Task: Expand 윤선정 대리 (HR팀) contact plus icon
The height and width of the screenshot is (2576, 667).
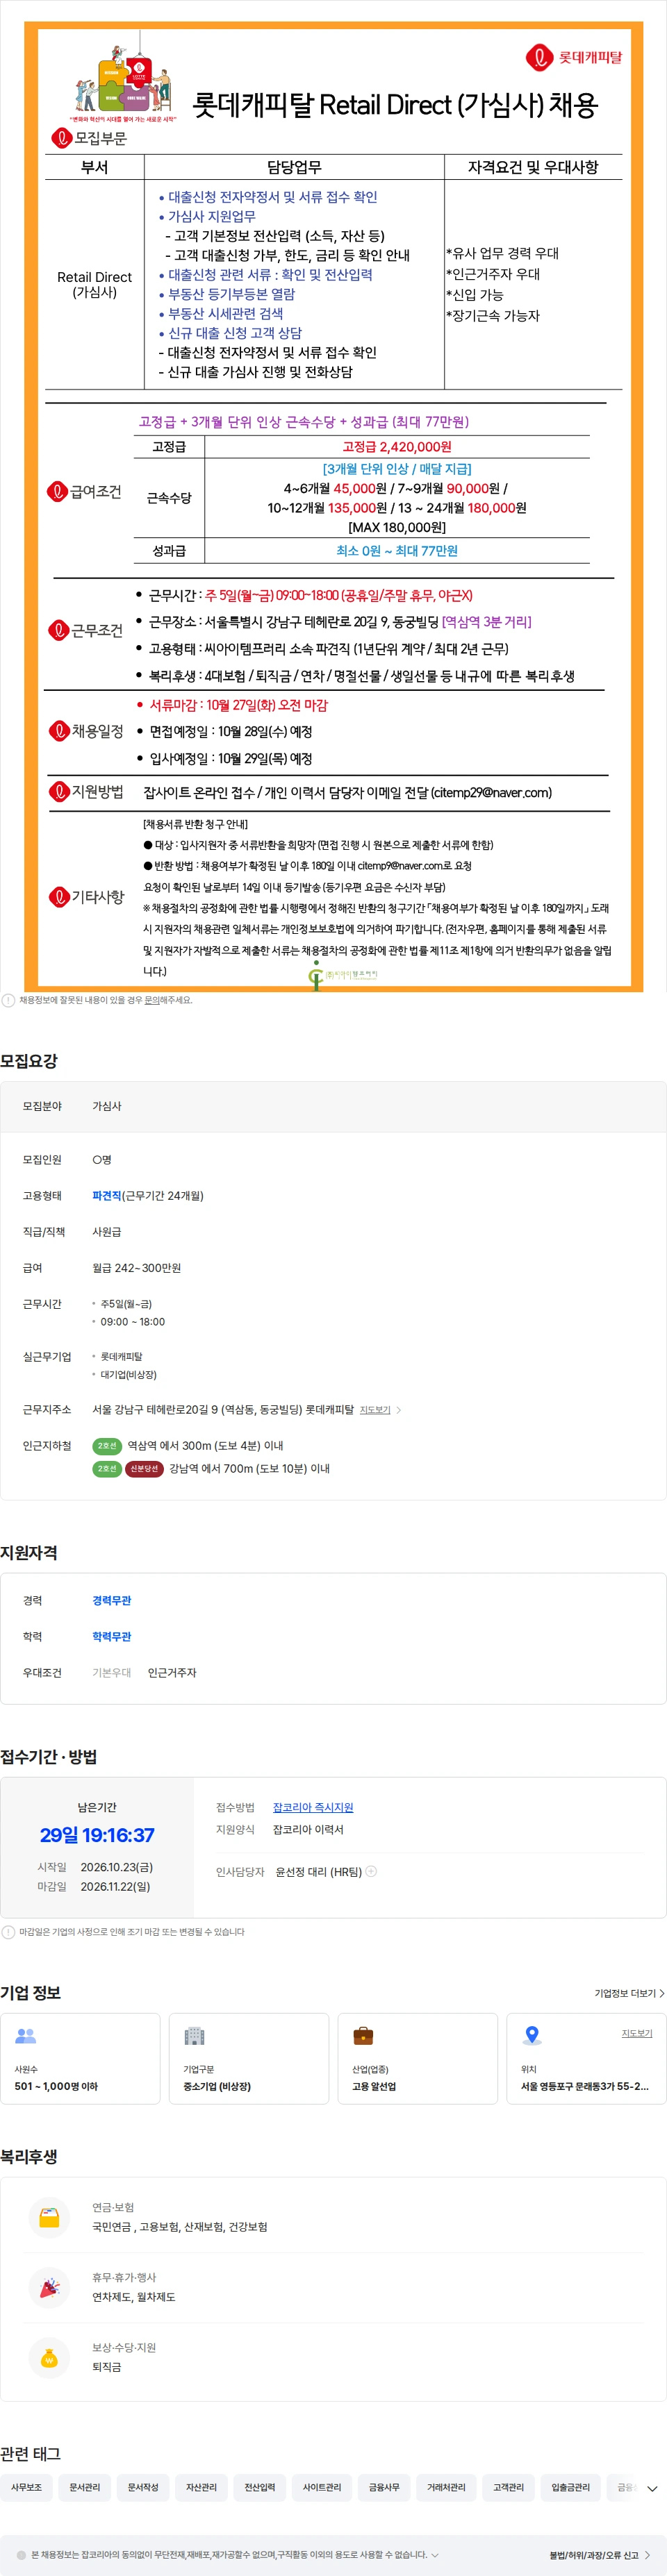Action: 371,1872
